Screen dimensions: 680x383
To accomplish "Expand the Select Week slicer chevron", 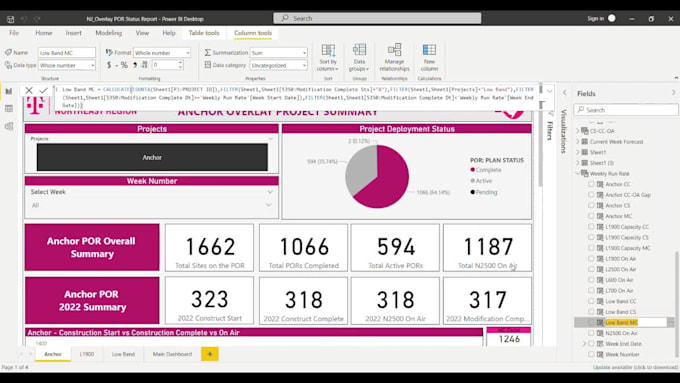I will click(270, 192).
